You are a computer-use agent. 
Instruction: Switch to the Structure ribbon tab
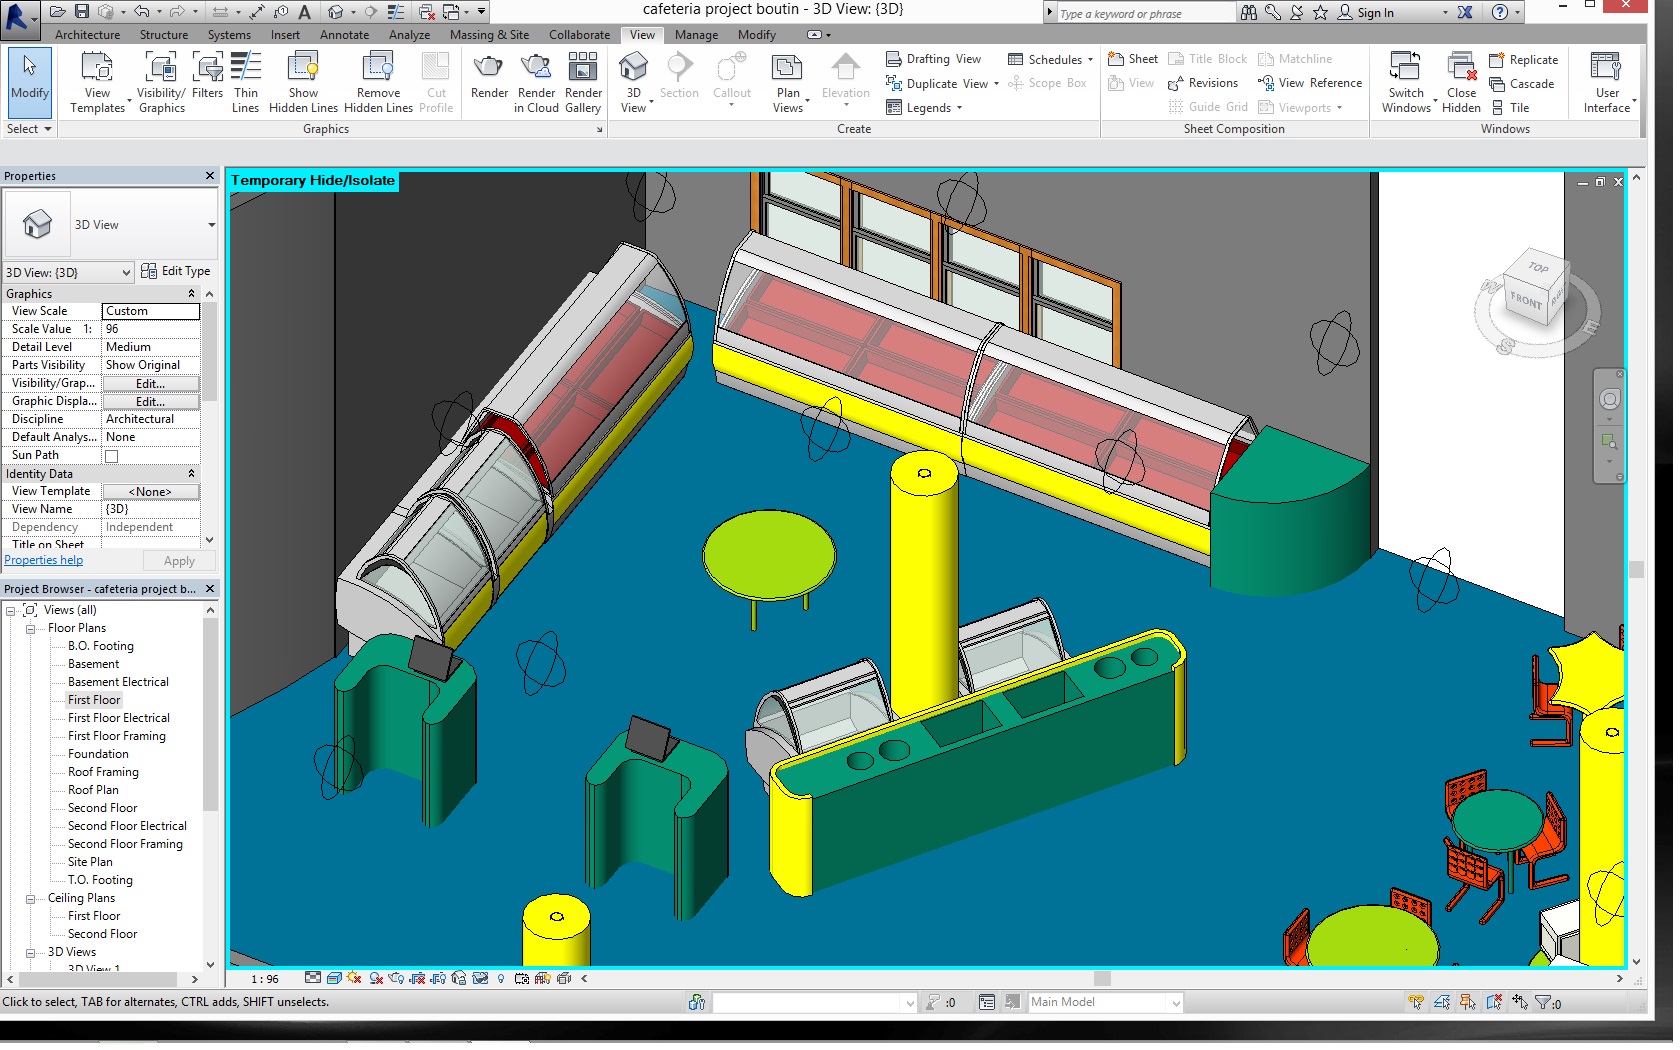tap(164, 35)
